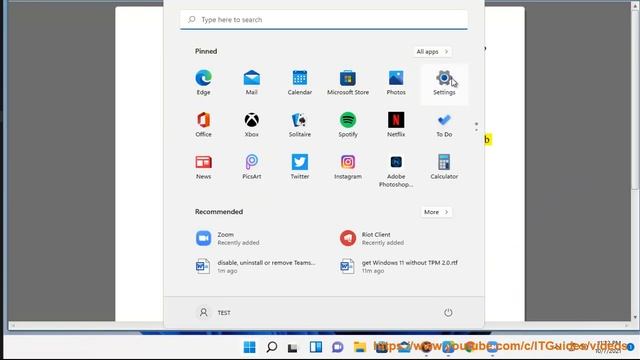The width and height of the screenshot is (640, 360).
Task: Open Edge from pinned apps
Action: point(203,82)
